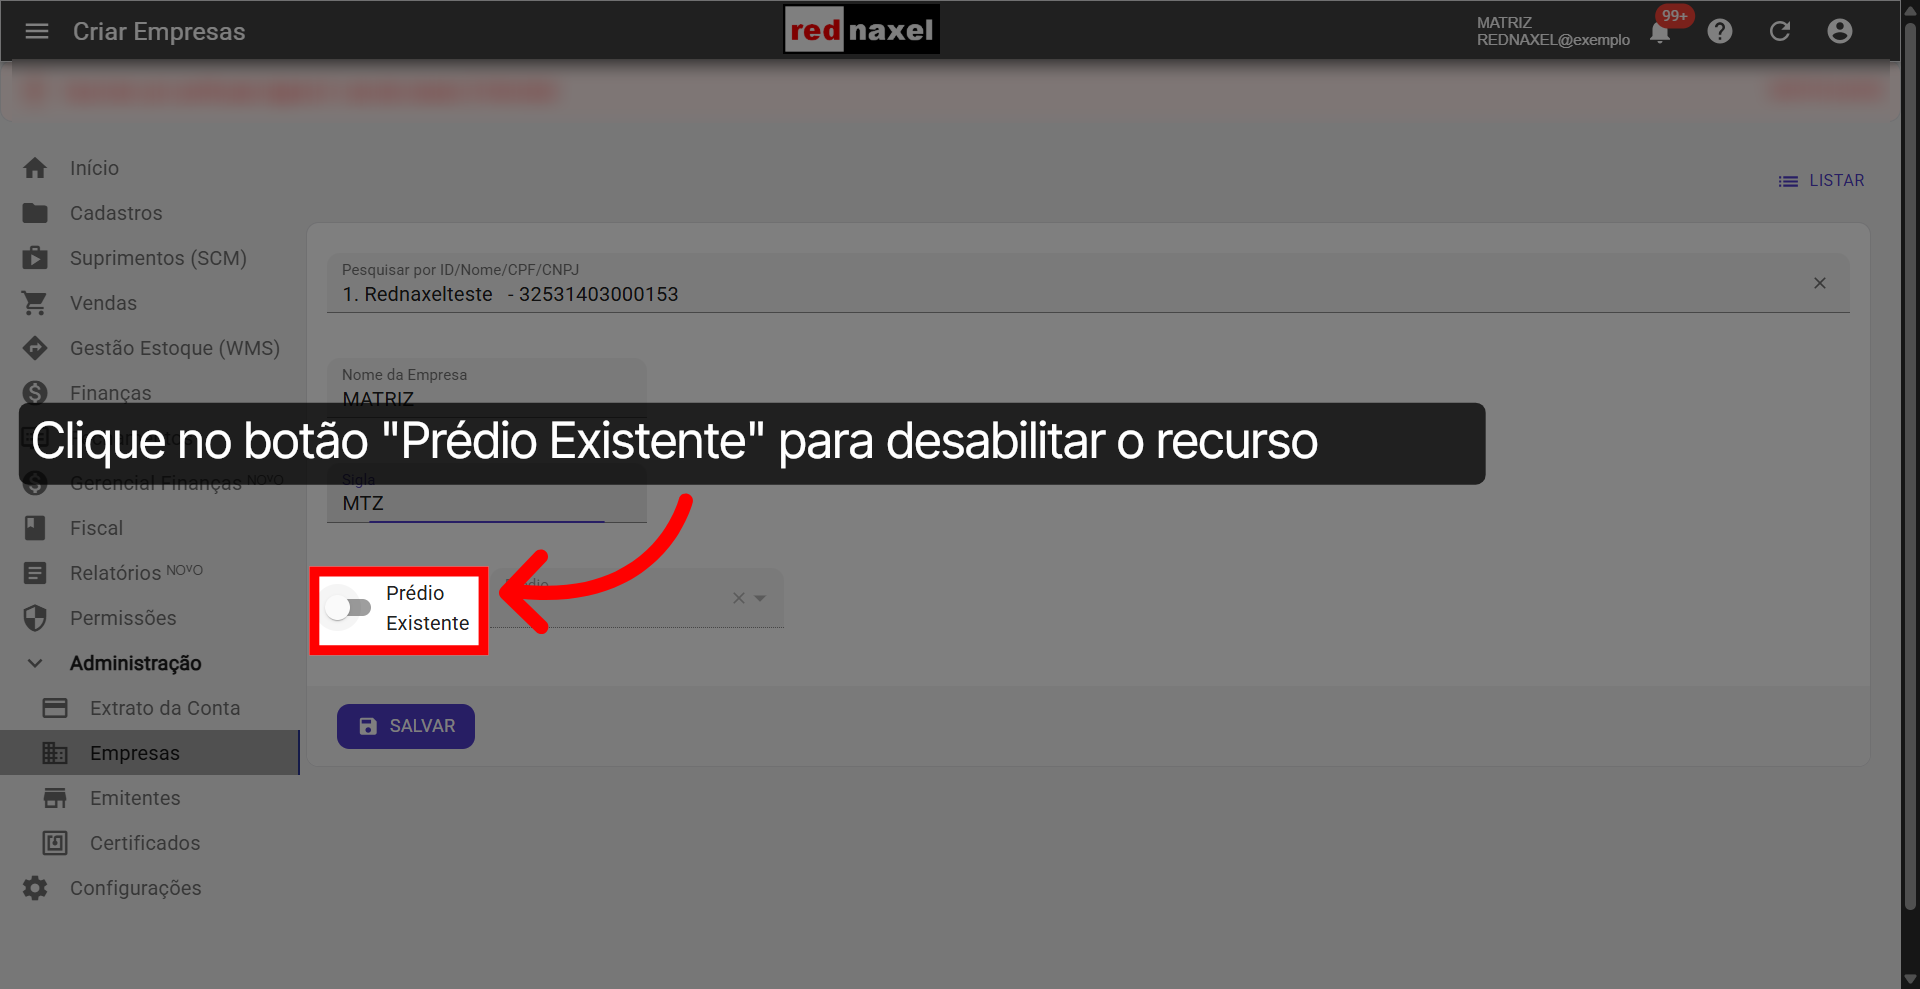Click the MATRIZ REDNAXEL@exemplo account text
The height and width of the screenshot is (989, 1920).
click(x=1553, y=31)
